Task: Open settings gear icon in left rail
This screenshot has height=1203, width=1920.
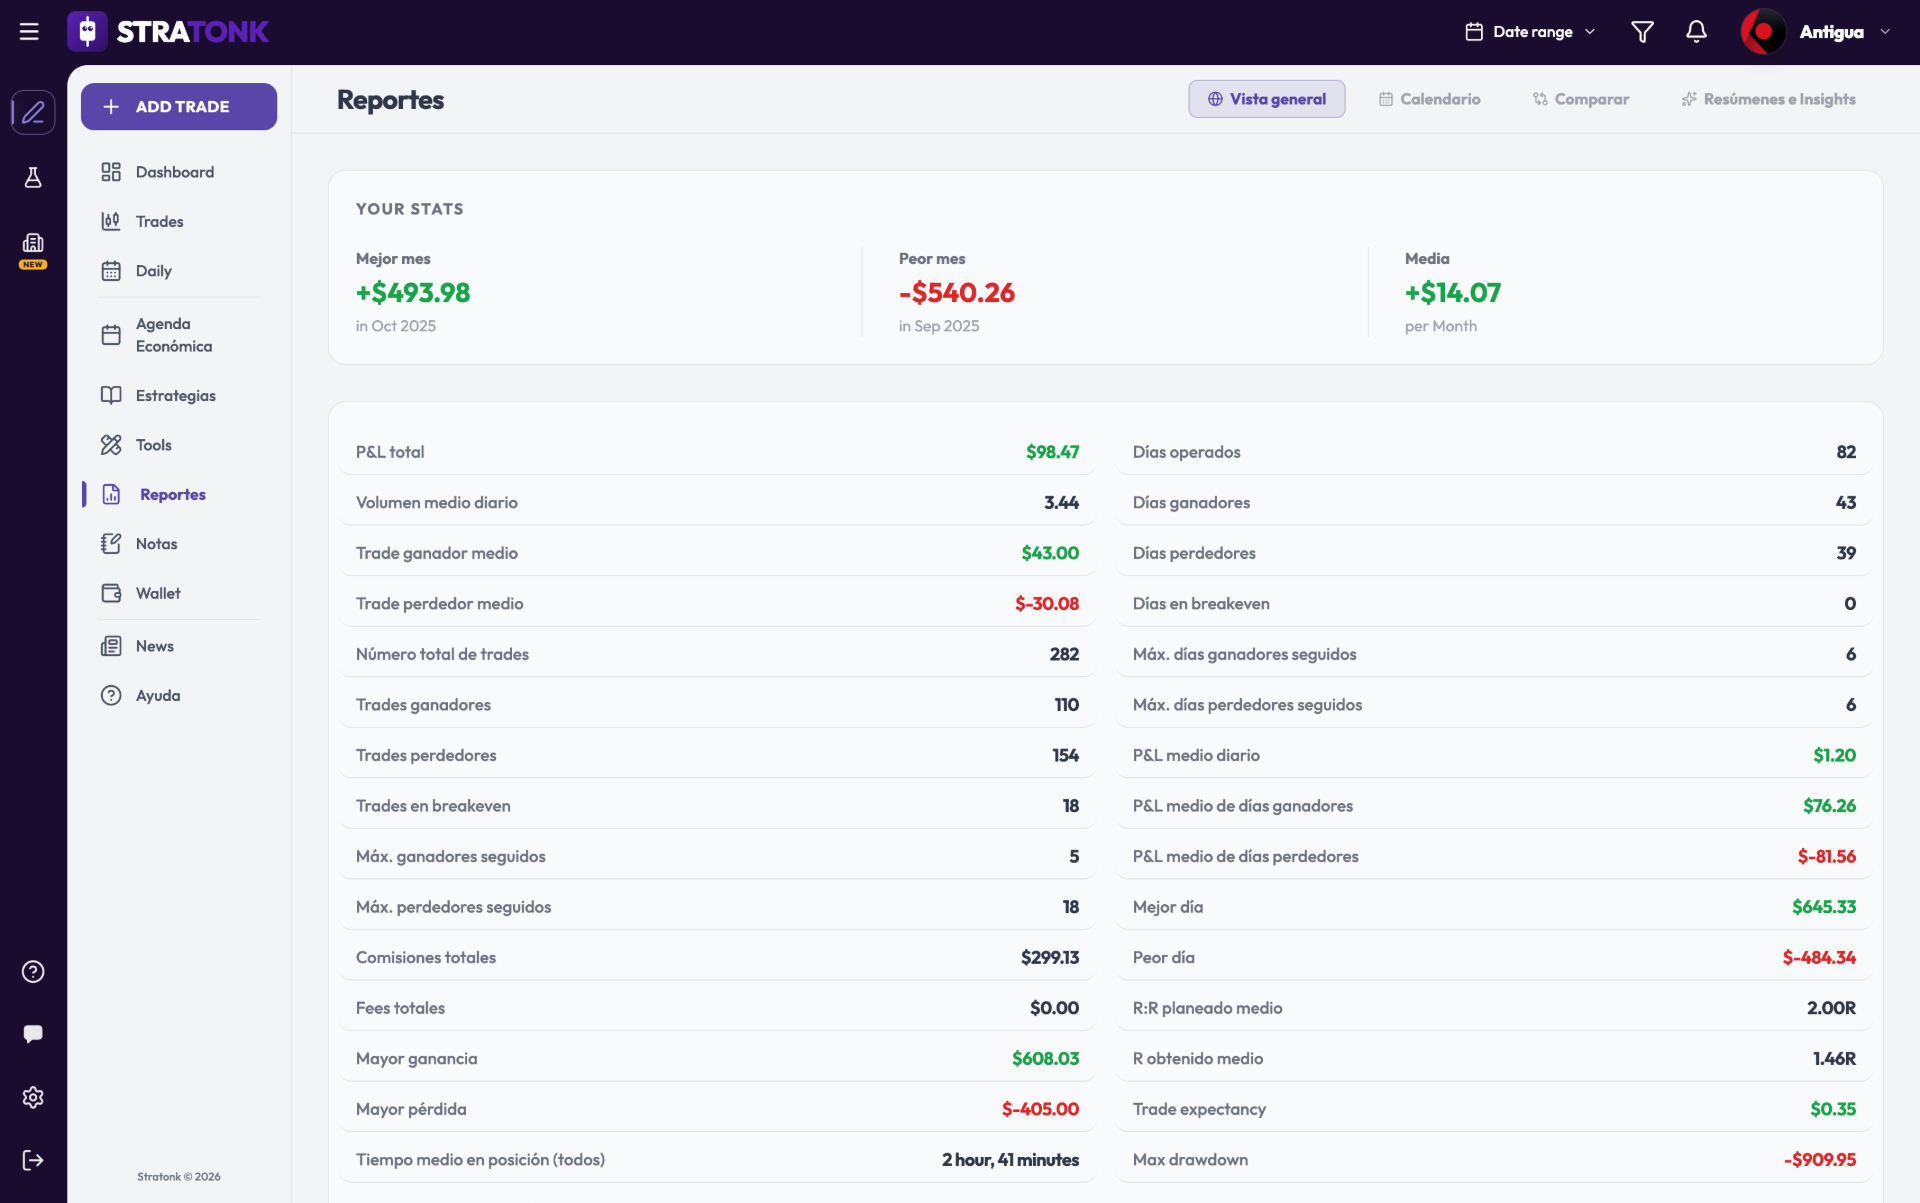Action: coord(33,1097)
